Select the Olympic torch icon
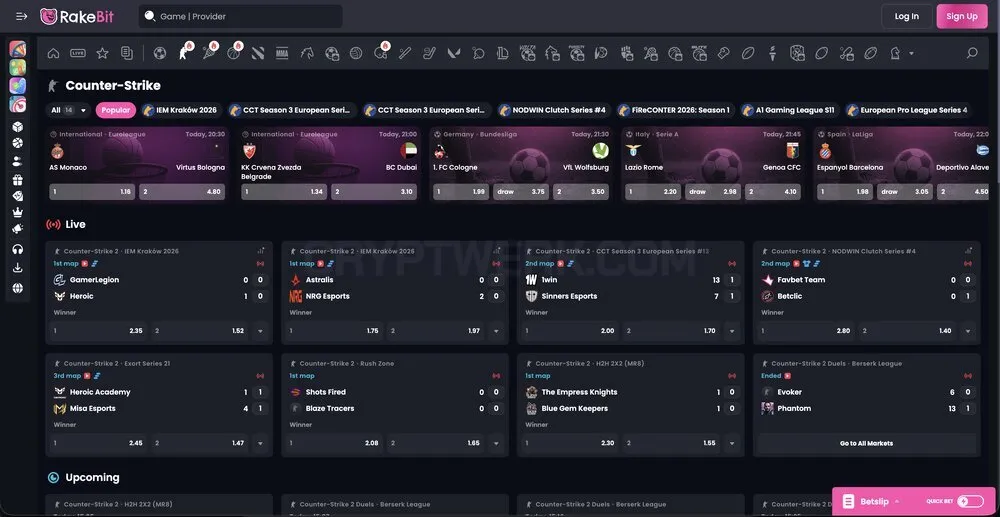This screenshot has height=517, width=1000. coord(772,54)
